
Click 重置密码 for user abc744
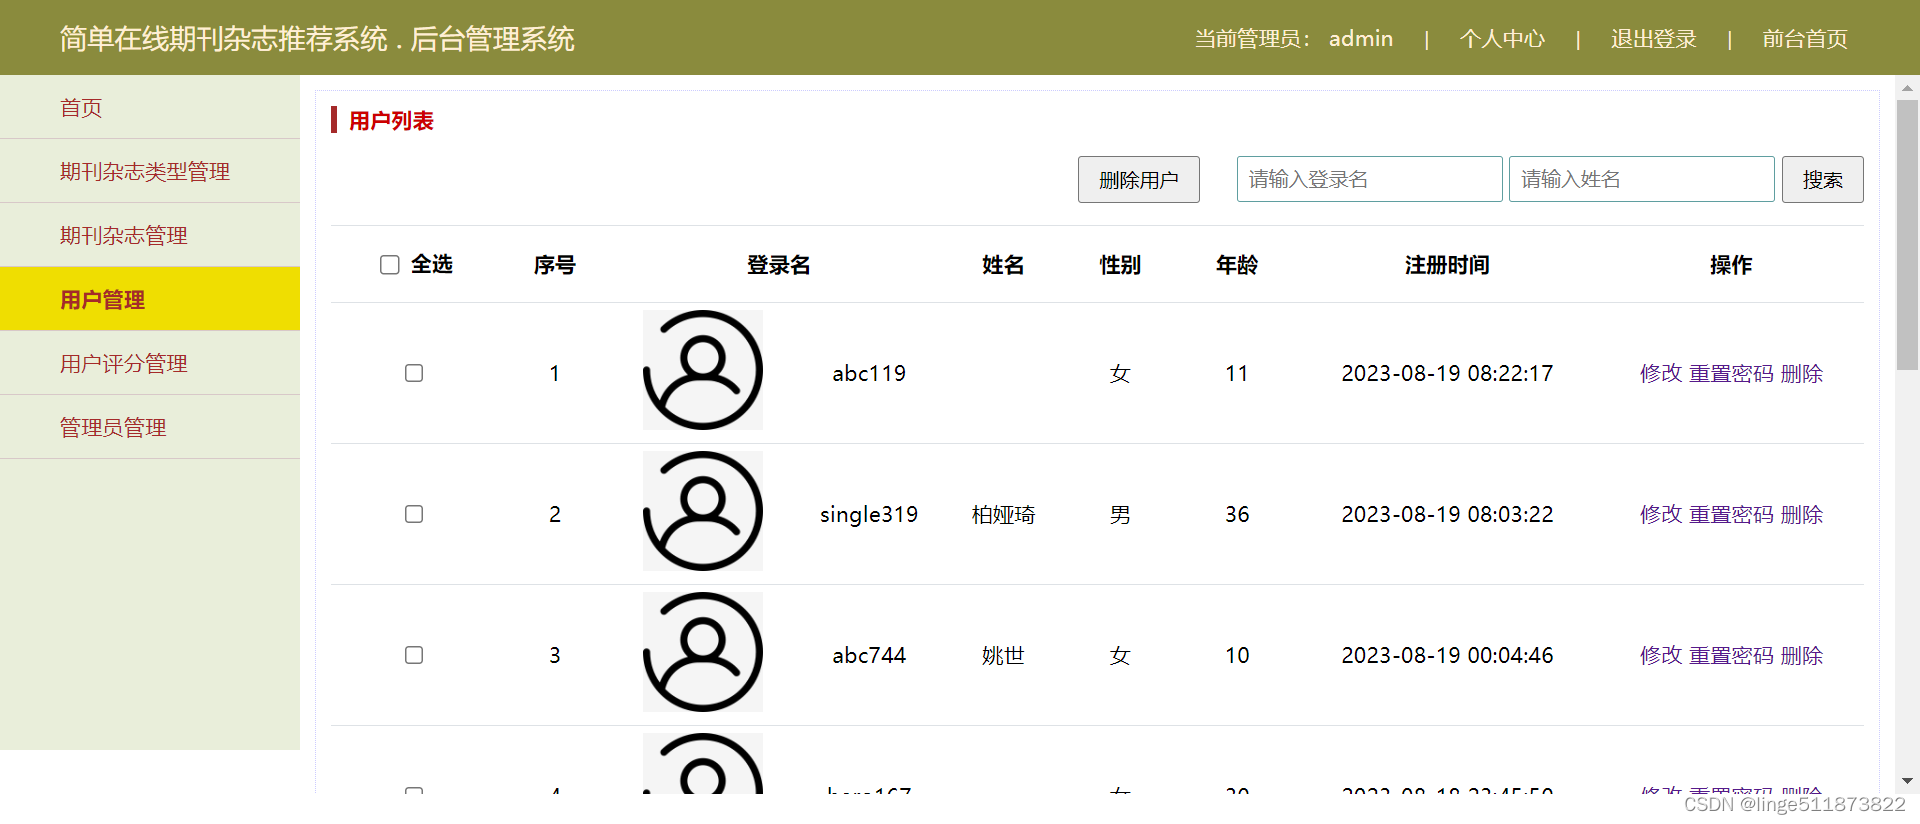click(x=1732, y=655)
